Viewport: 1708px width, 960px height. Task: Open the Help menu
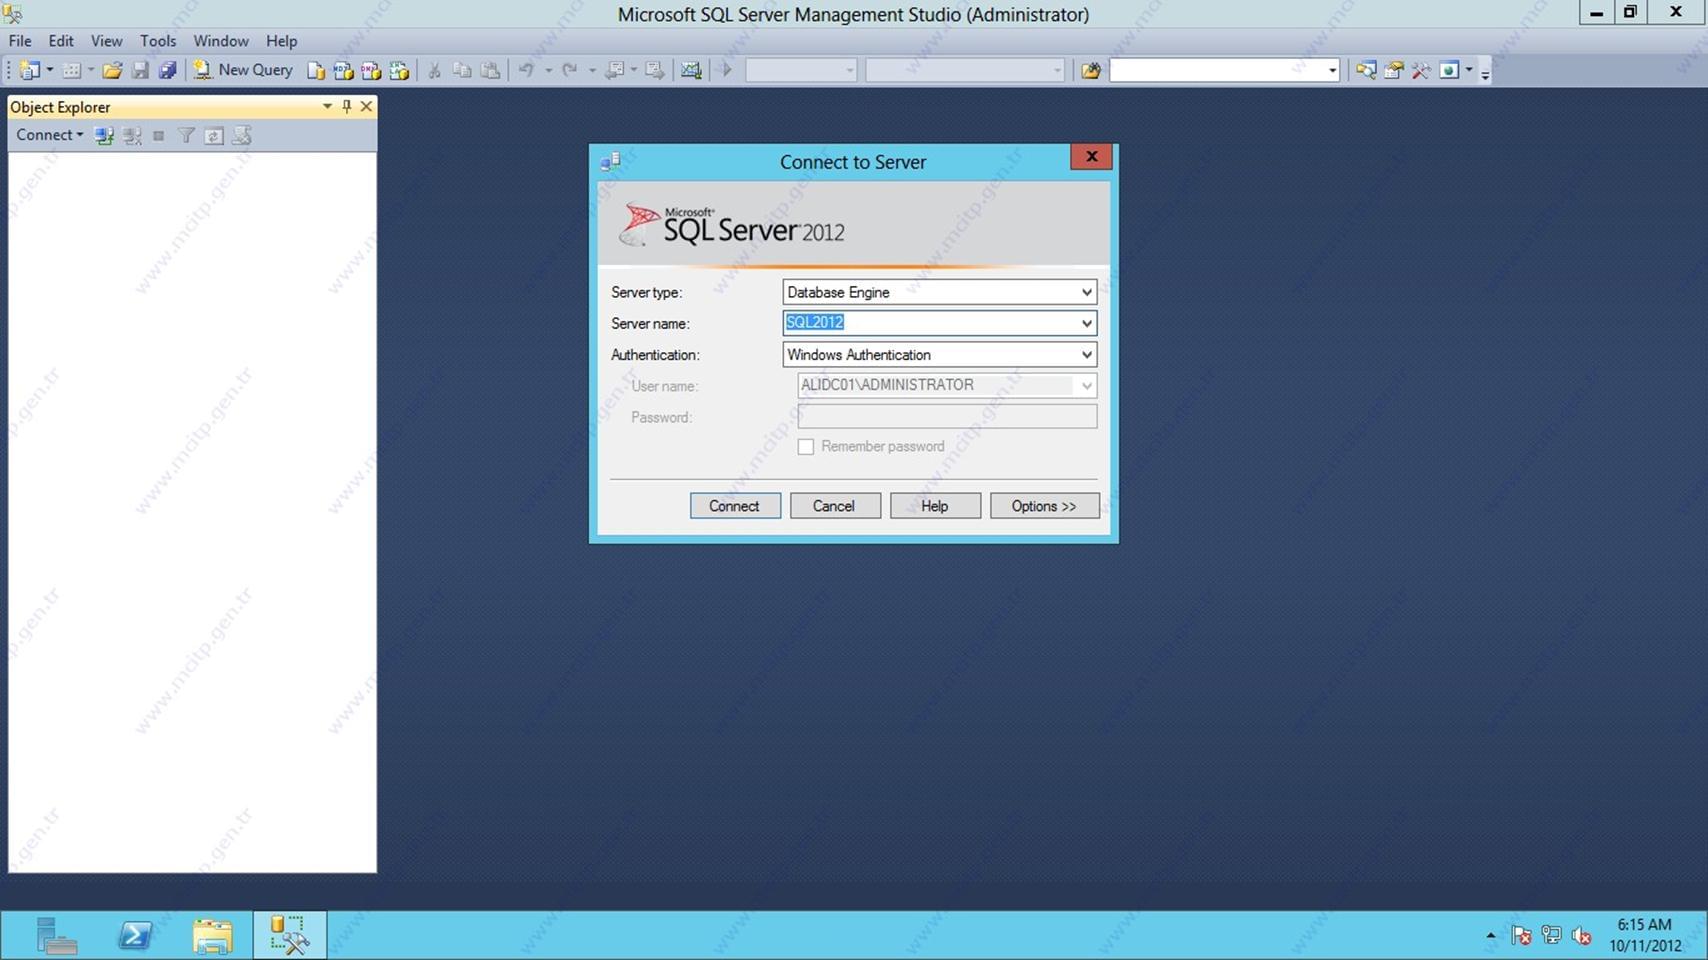281,41
